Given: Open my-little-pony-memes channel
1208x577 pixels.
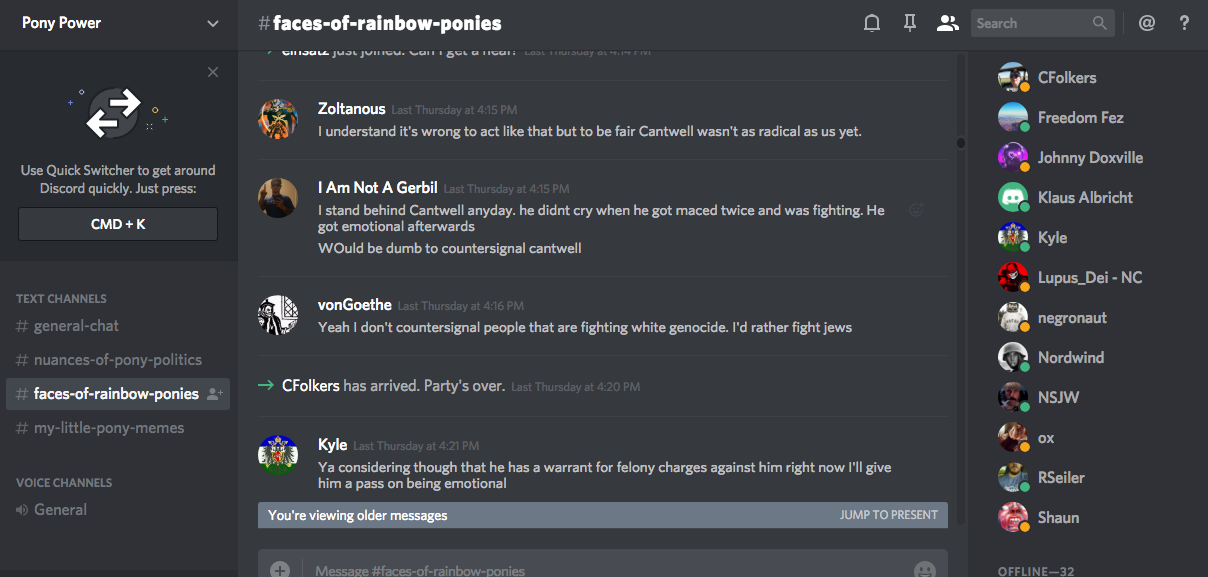Looking at the screenshot, I should (x=109, y=428).
